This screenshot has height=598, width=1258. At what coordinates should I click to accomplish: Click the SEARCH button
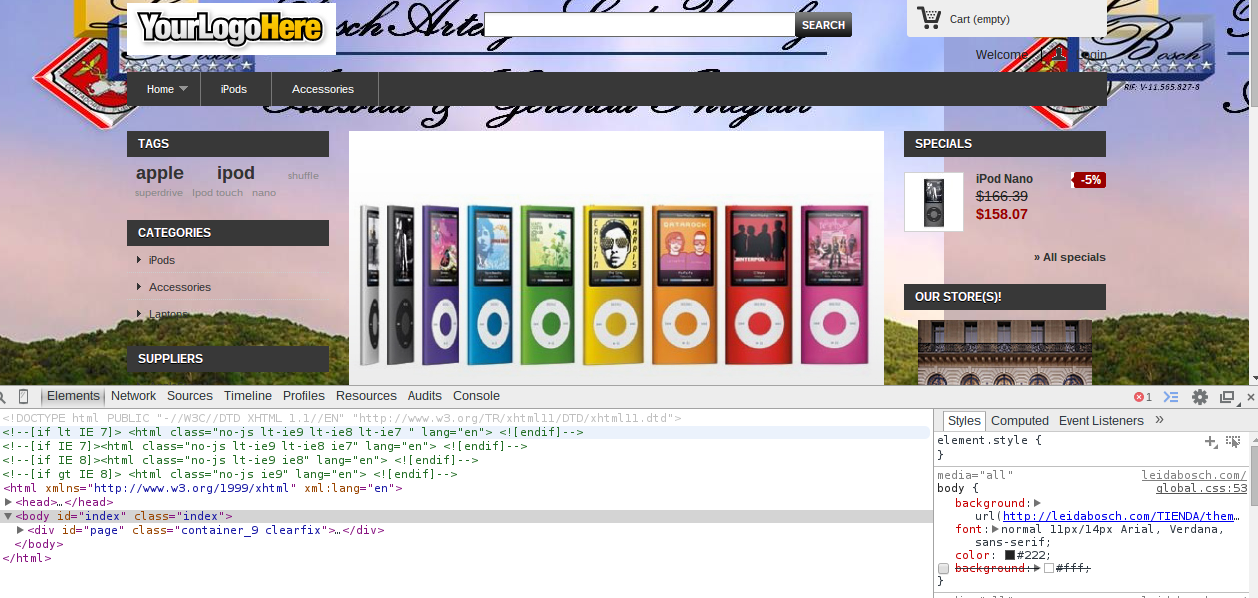[x=824, y=25]
